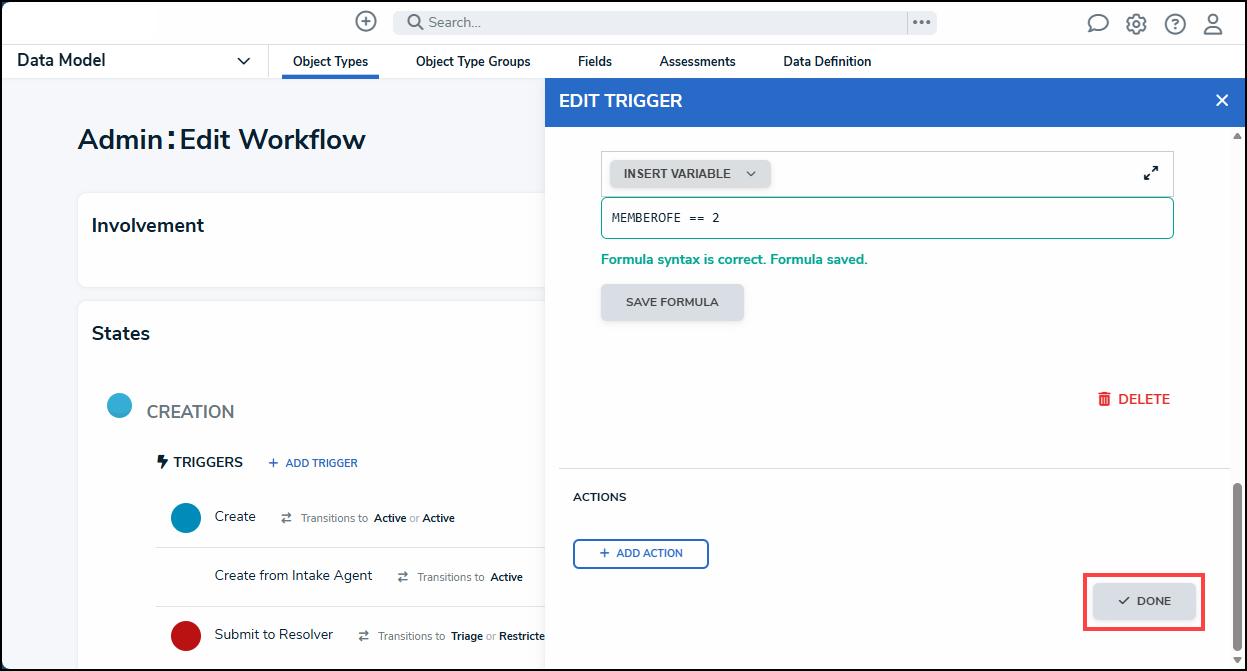This screenshot has height=671, width=1247.
Task: Click the Triage transition state name
Action: point(467,636)
